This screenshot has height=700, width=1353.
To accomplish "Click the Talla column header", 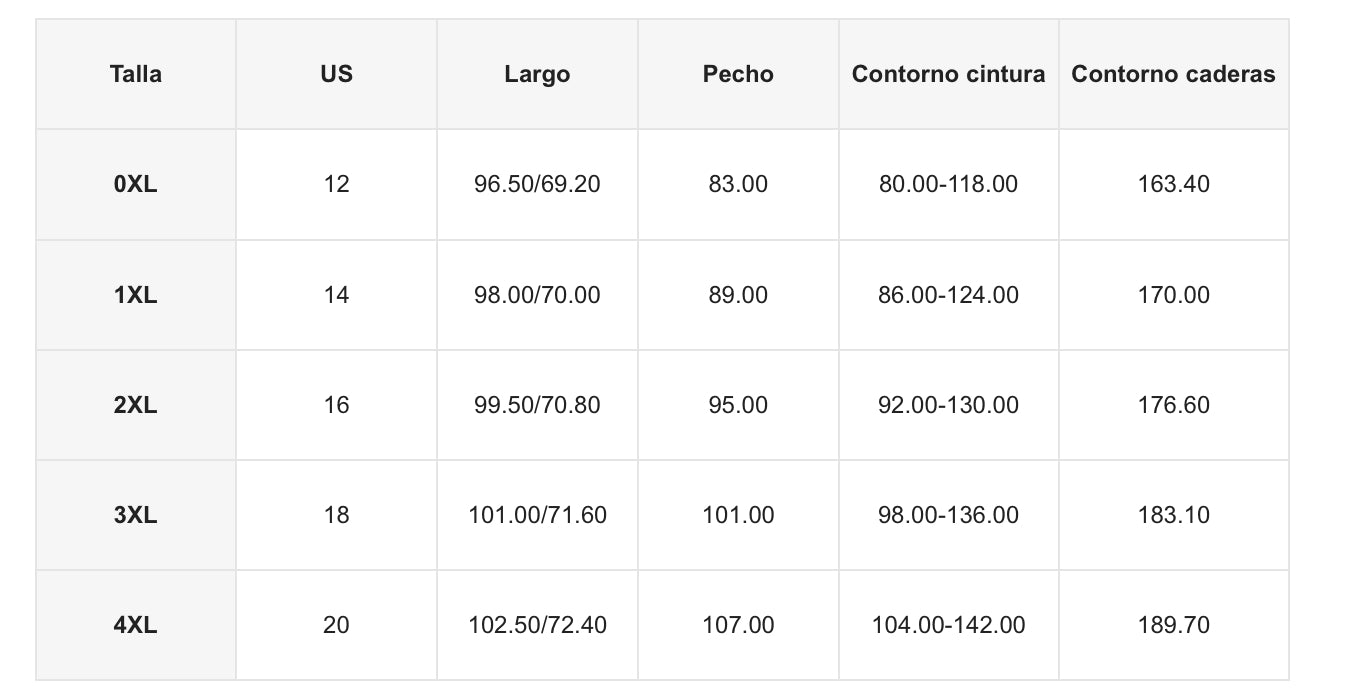I will (x=136, y=74).
